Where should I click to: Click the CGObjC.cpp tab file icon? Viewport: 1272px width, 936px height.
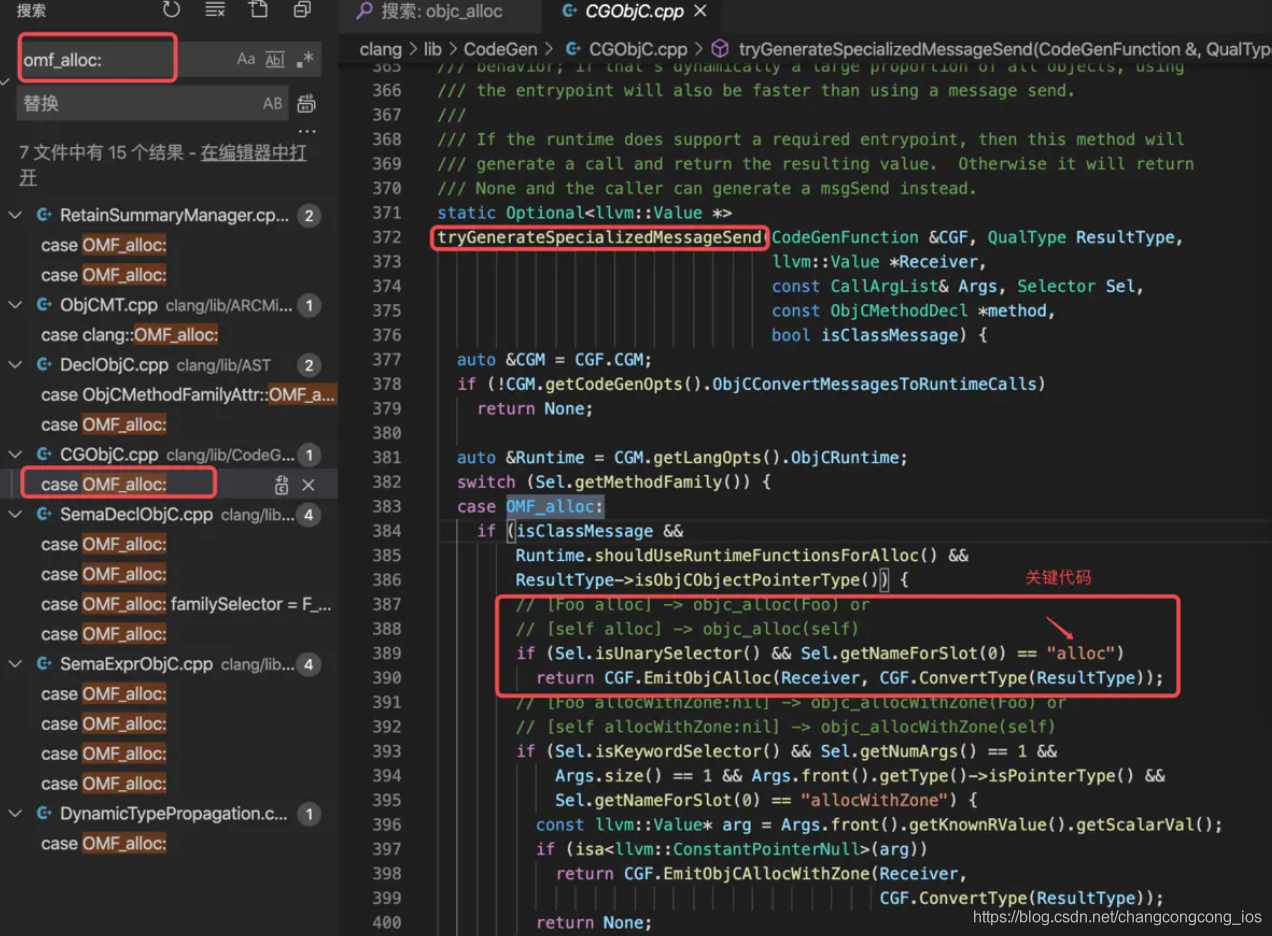(569, 12)
